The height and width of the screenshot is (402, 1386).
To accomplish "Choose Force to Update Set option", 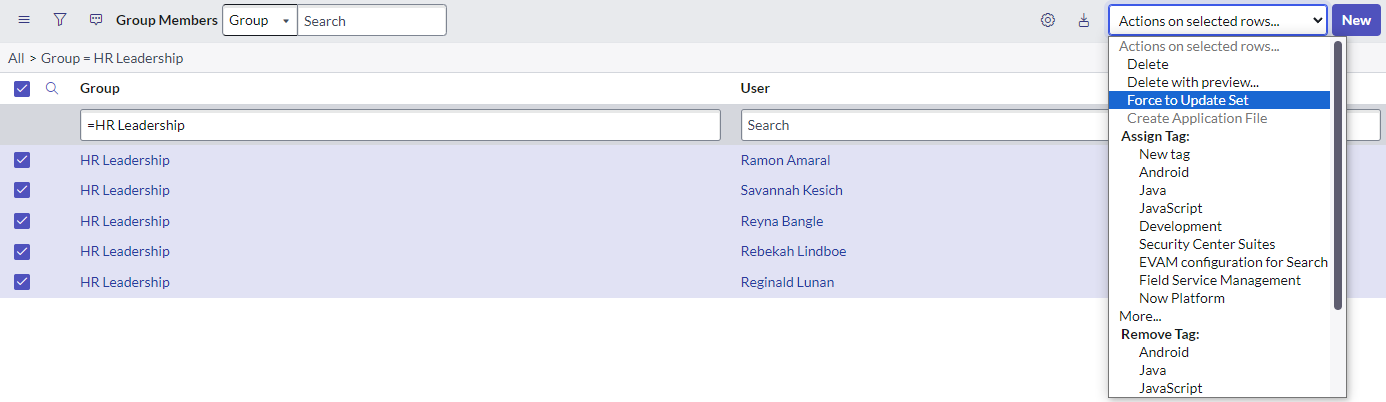I will pos(1187,100).
